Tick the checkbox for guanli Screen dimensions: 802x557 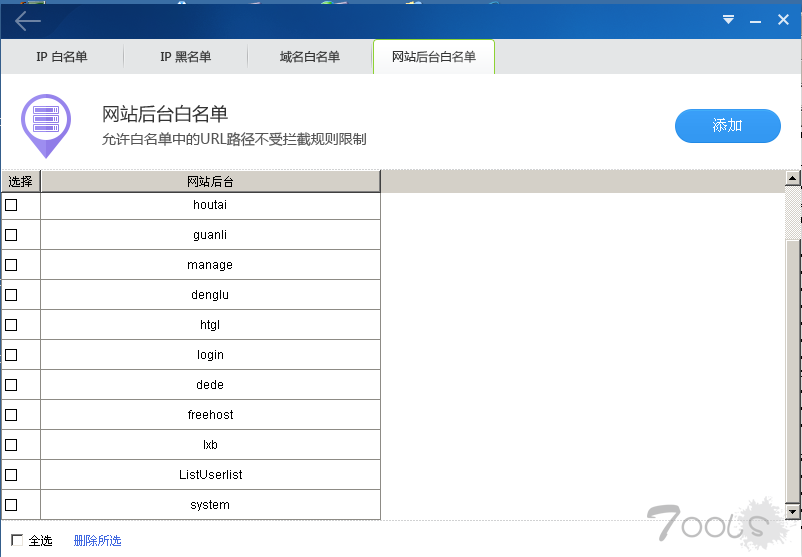(x=11, y=235)
